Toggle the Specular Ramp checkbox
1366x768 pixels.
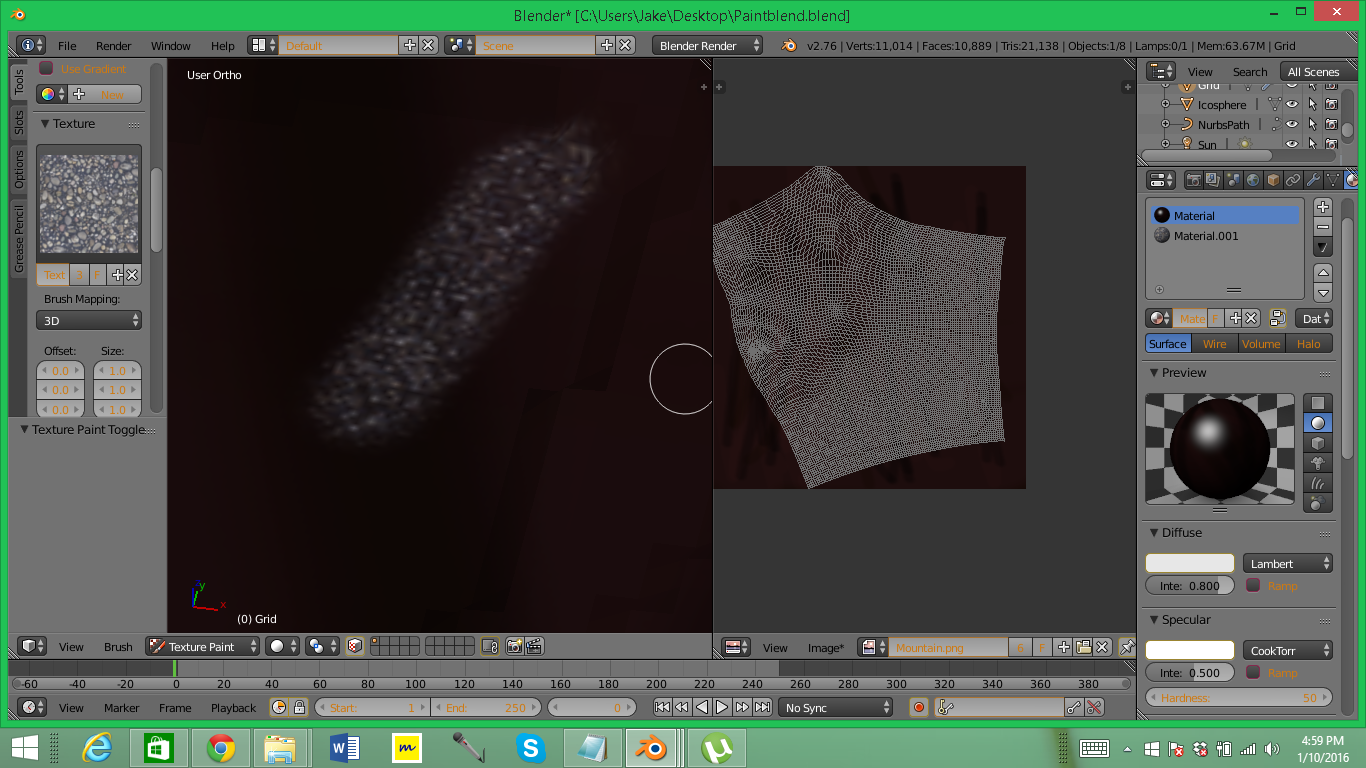pos(1253,673)
